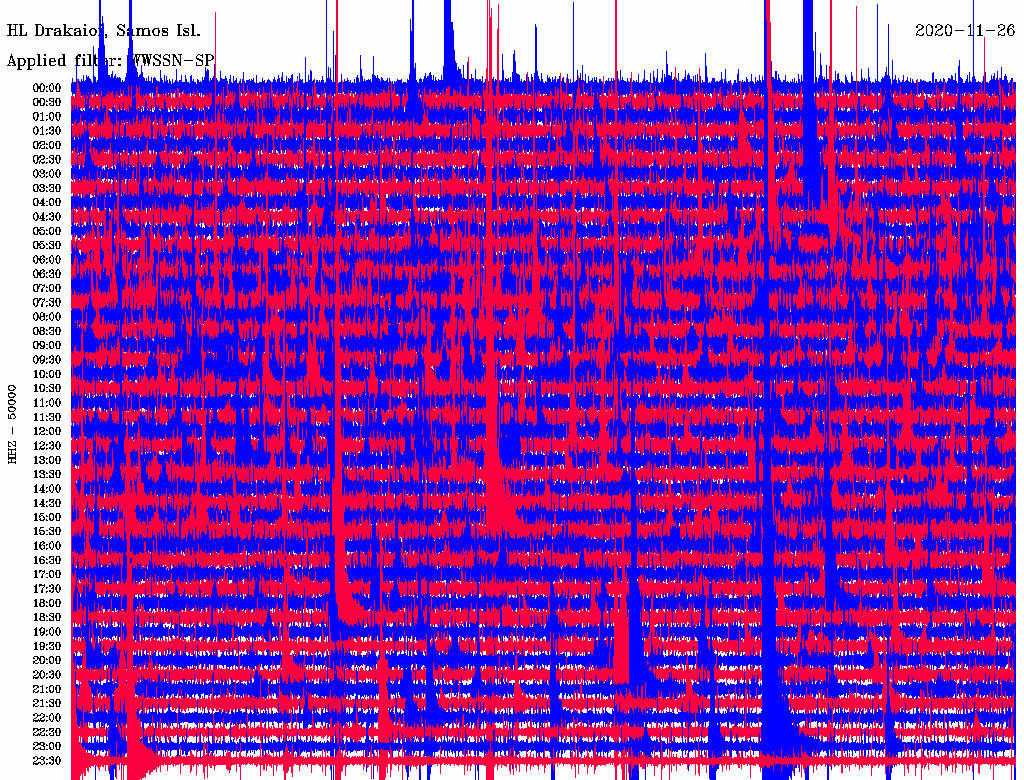Click the 16:00 time label
The width and height of the screenshot is (1024, 780).
click(47, 546)
